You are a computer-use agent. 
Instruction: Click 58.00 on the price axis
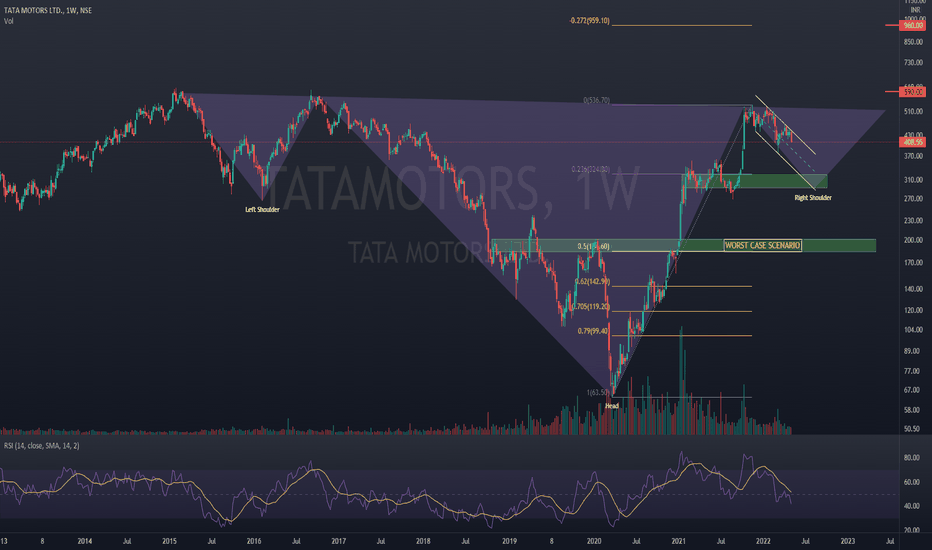point(914,410)
